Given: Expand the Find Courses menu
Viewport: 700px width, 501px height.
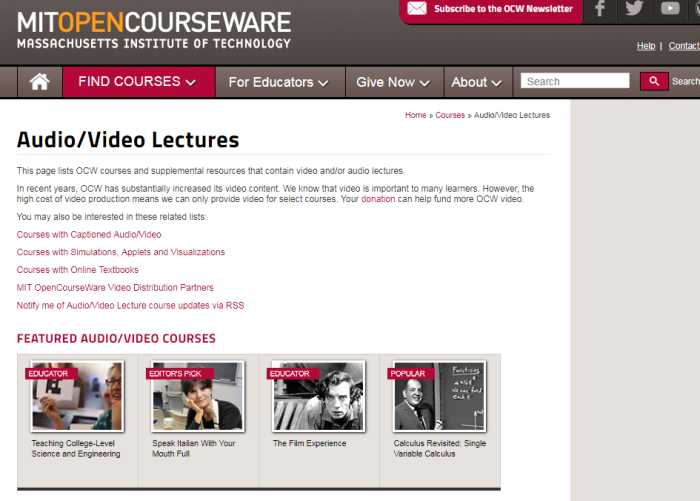Looking at the screenshot, I should (139, 82).
